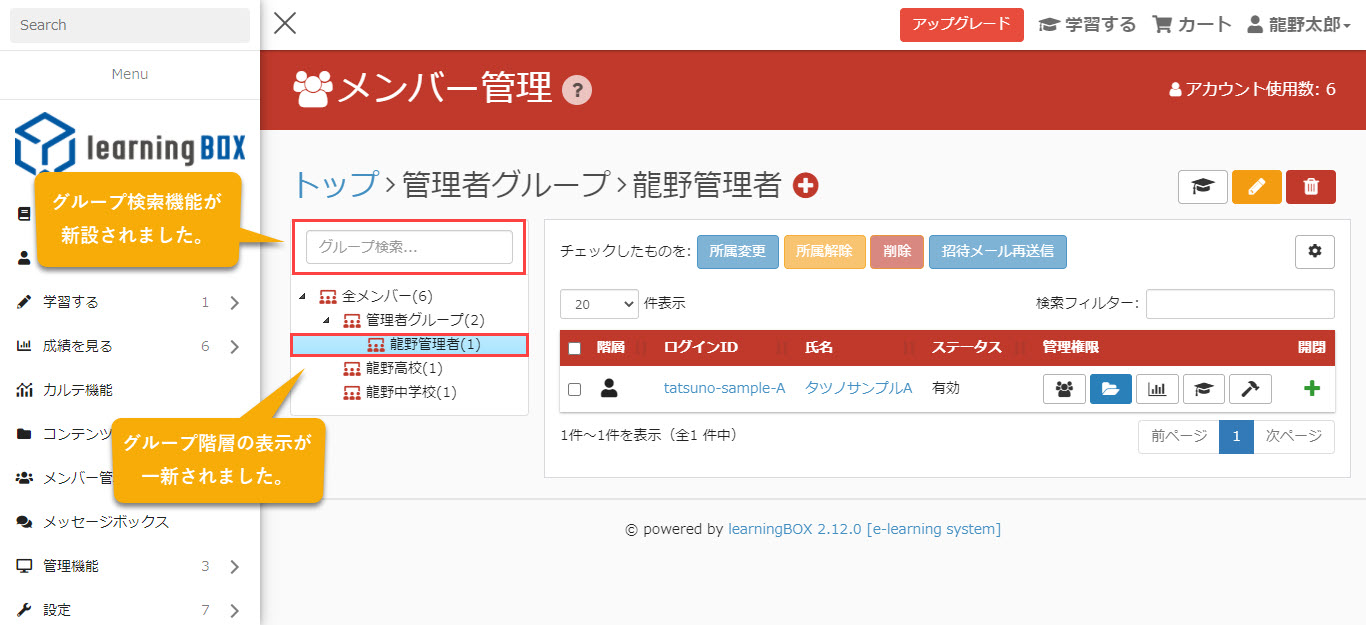Screen dimensions: 1366x625
Task: Collapse the 全メンバー tree node arrow
Action: coord(302,297)
